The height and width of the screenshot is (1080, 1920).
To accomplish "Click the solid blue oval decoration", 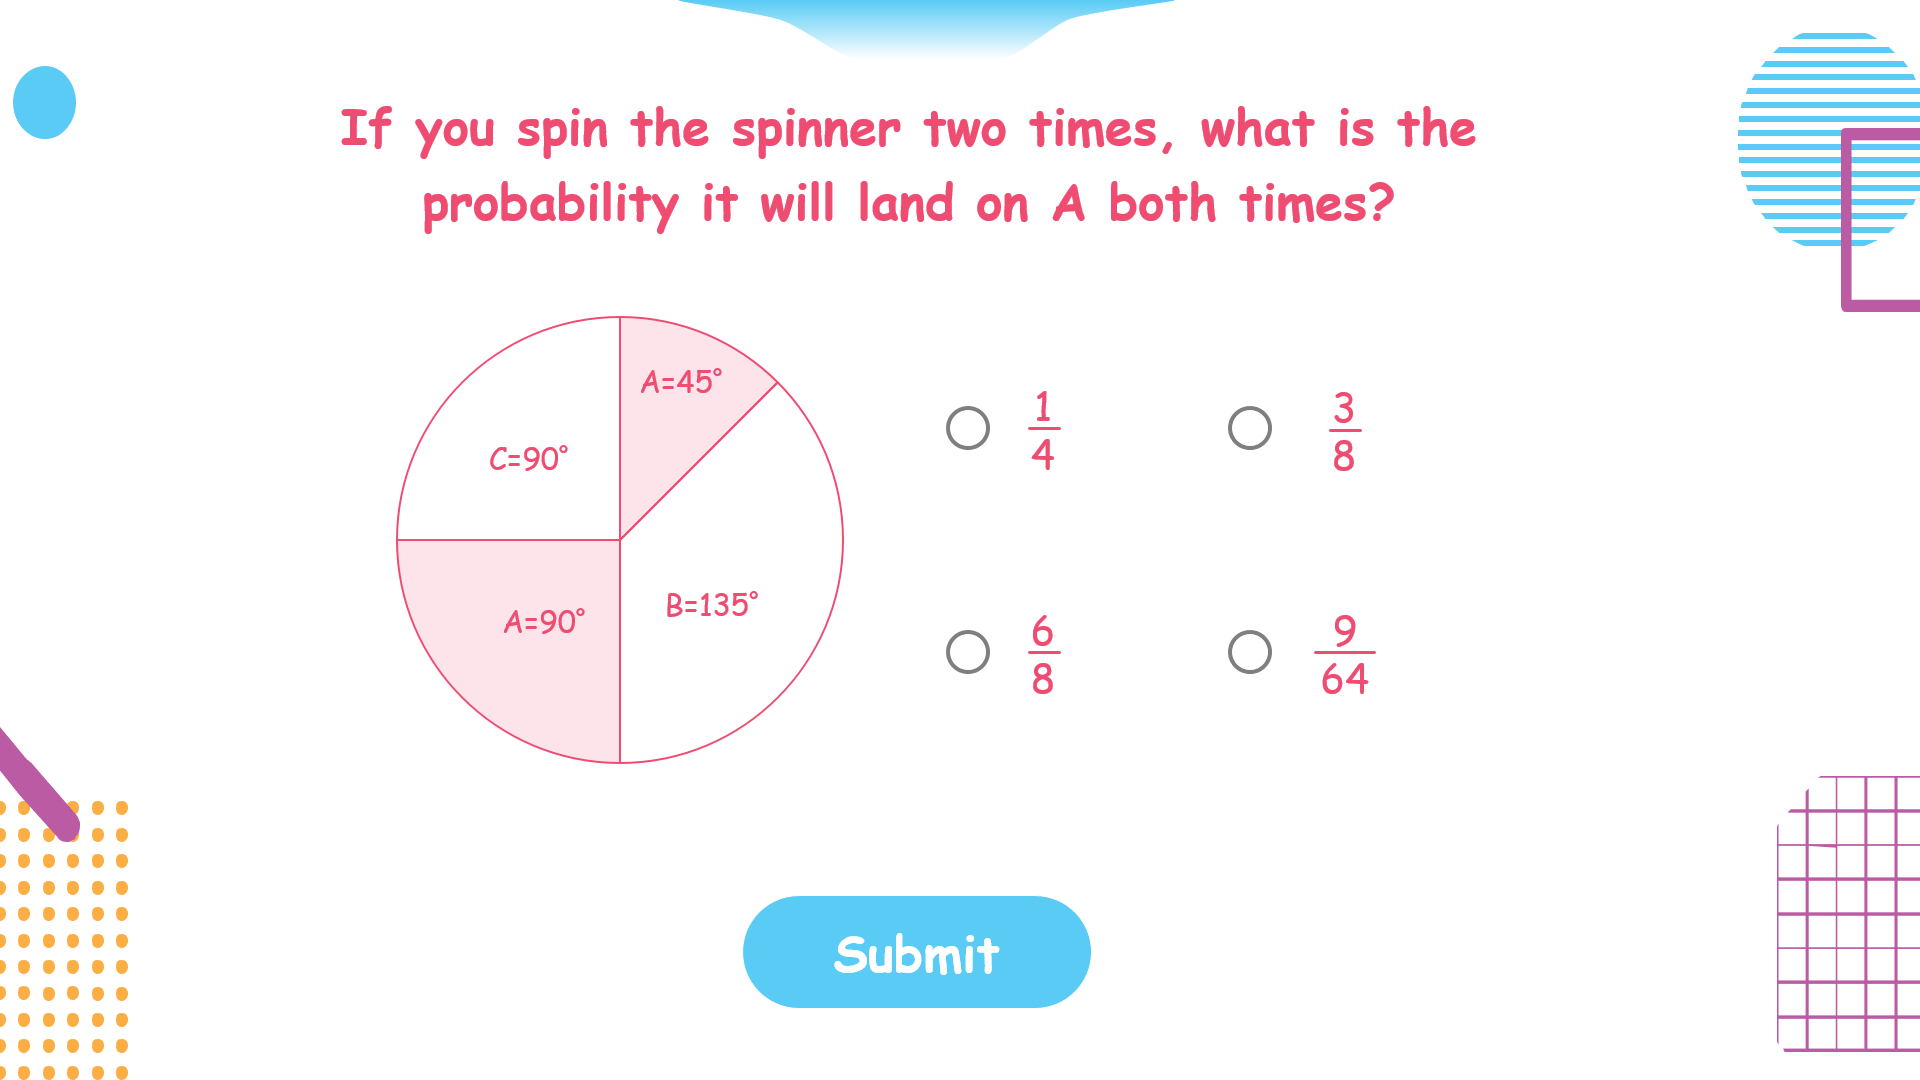I will (x=44, y=102).
